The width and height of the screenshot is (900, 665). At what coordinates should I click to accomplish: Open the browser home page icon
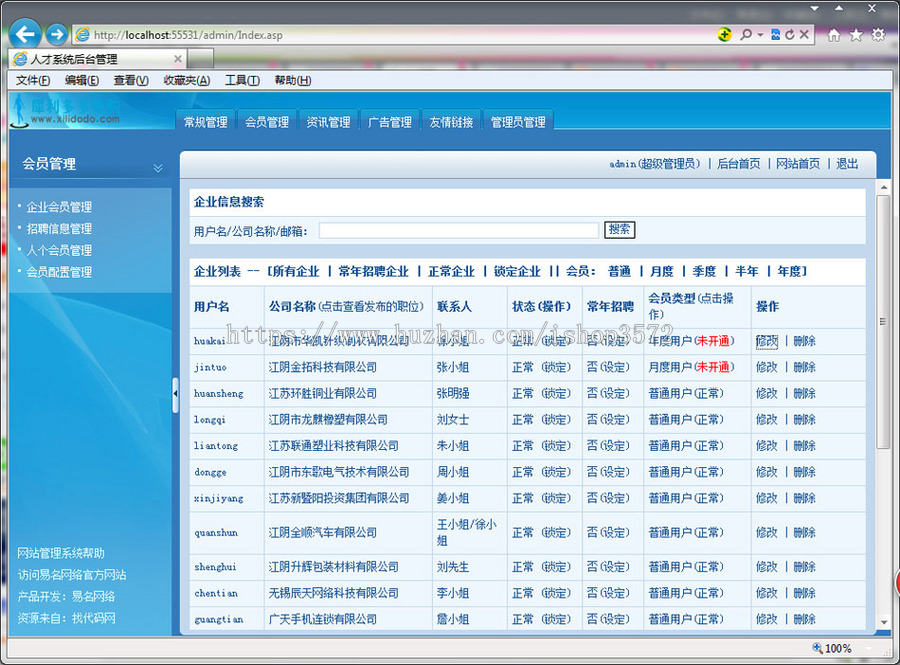834,36
